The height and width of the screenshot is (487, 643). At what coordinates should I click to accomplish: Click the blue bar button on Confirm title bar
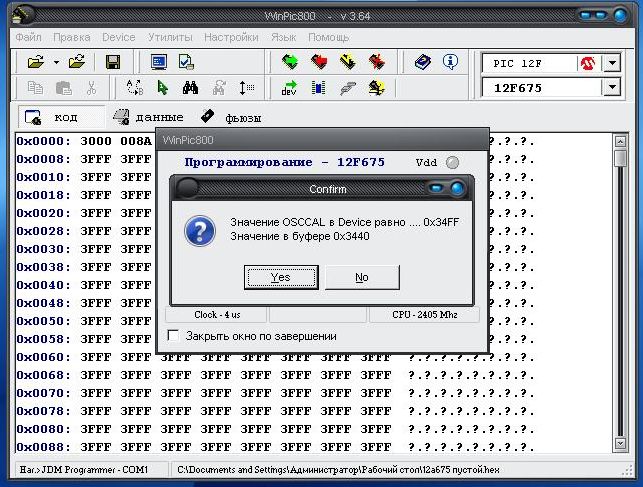pos(436,189)
